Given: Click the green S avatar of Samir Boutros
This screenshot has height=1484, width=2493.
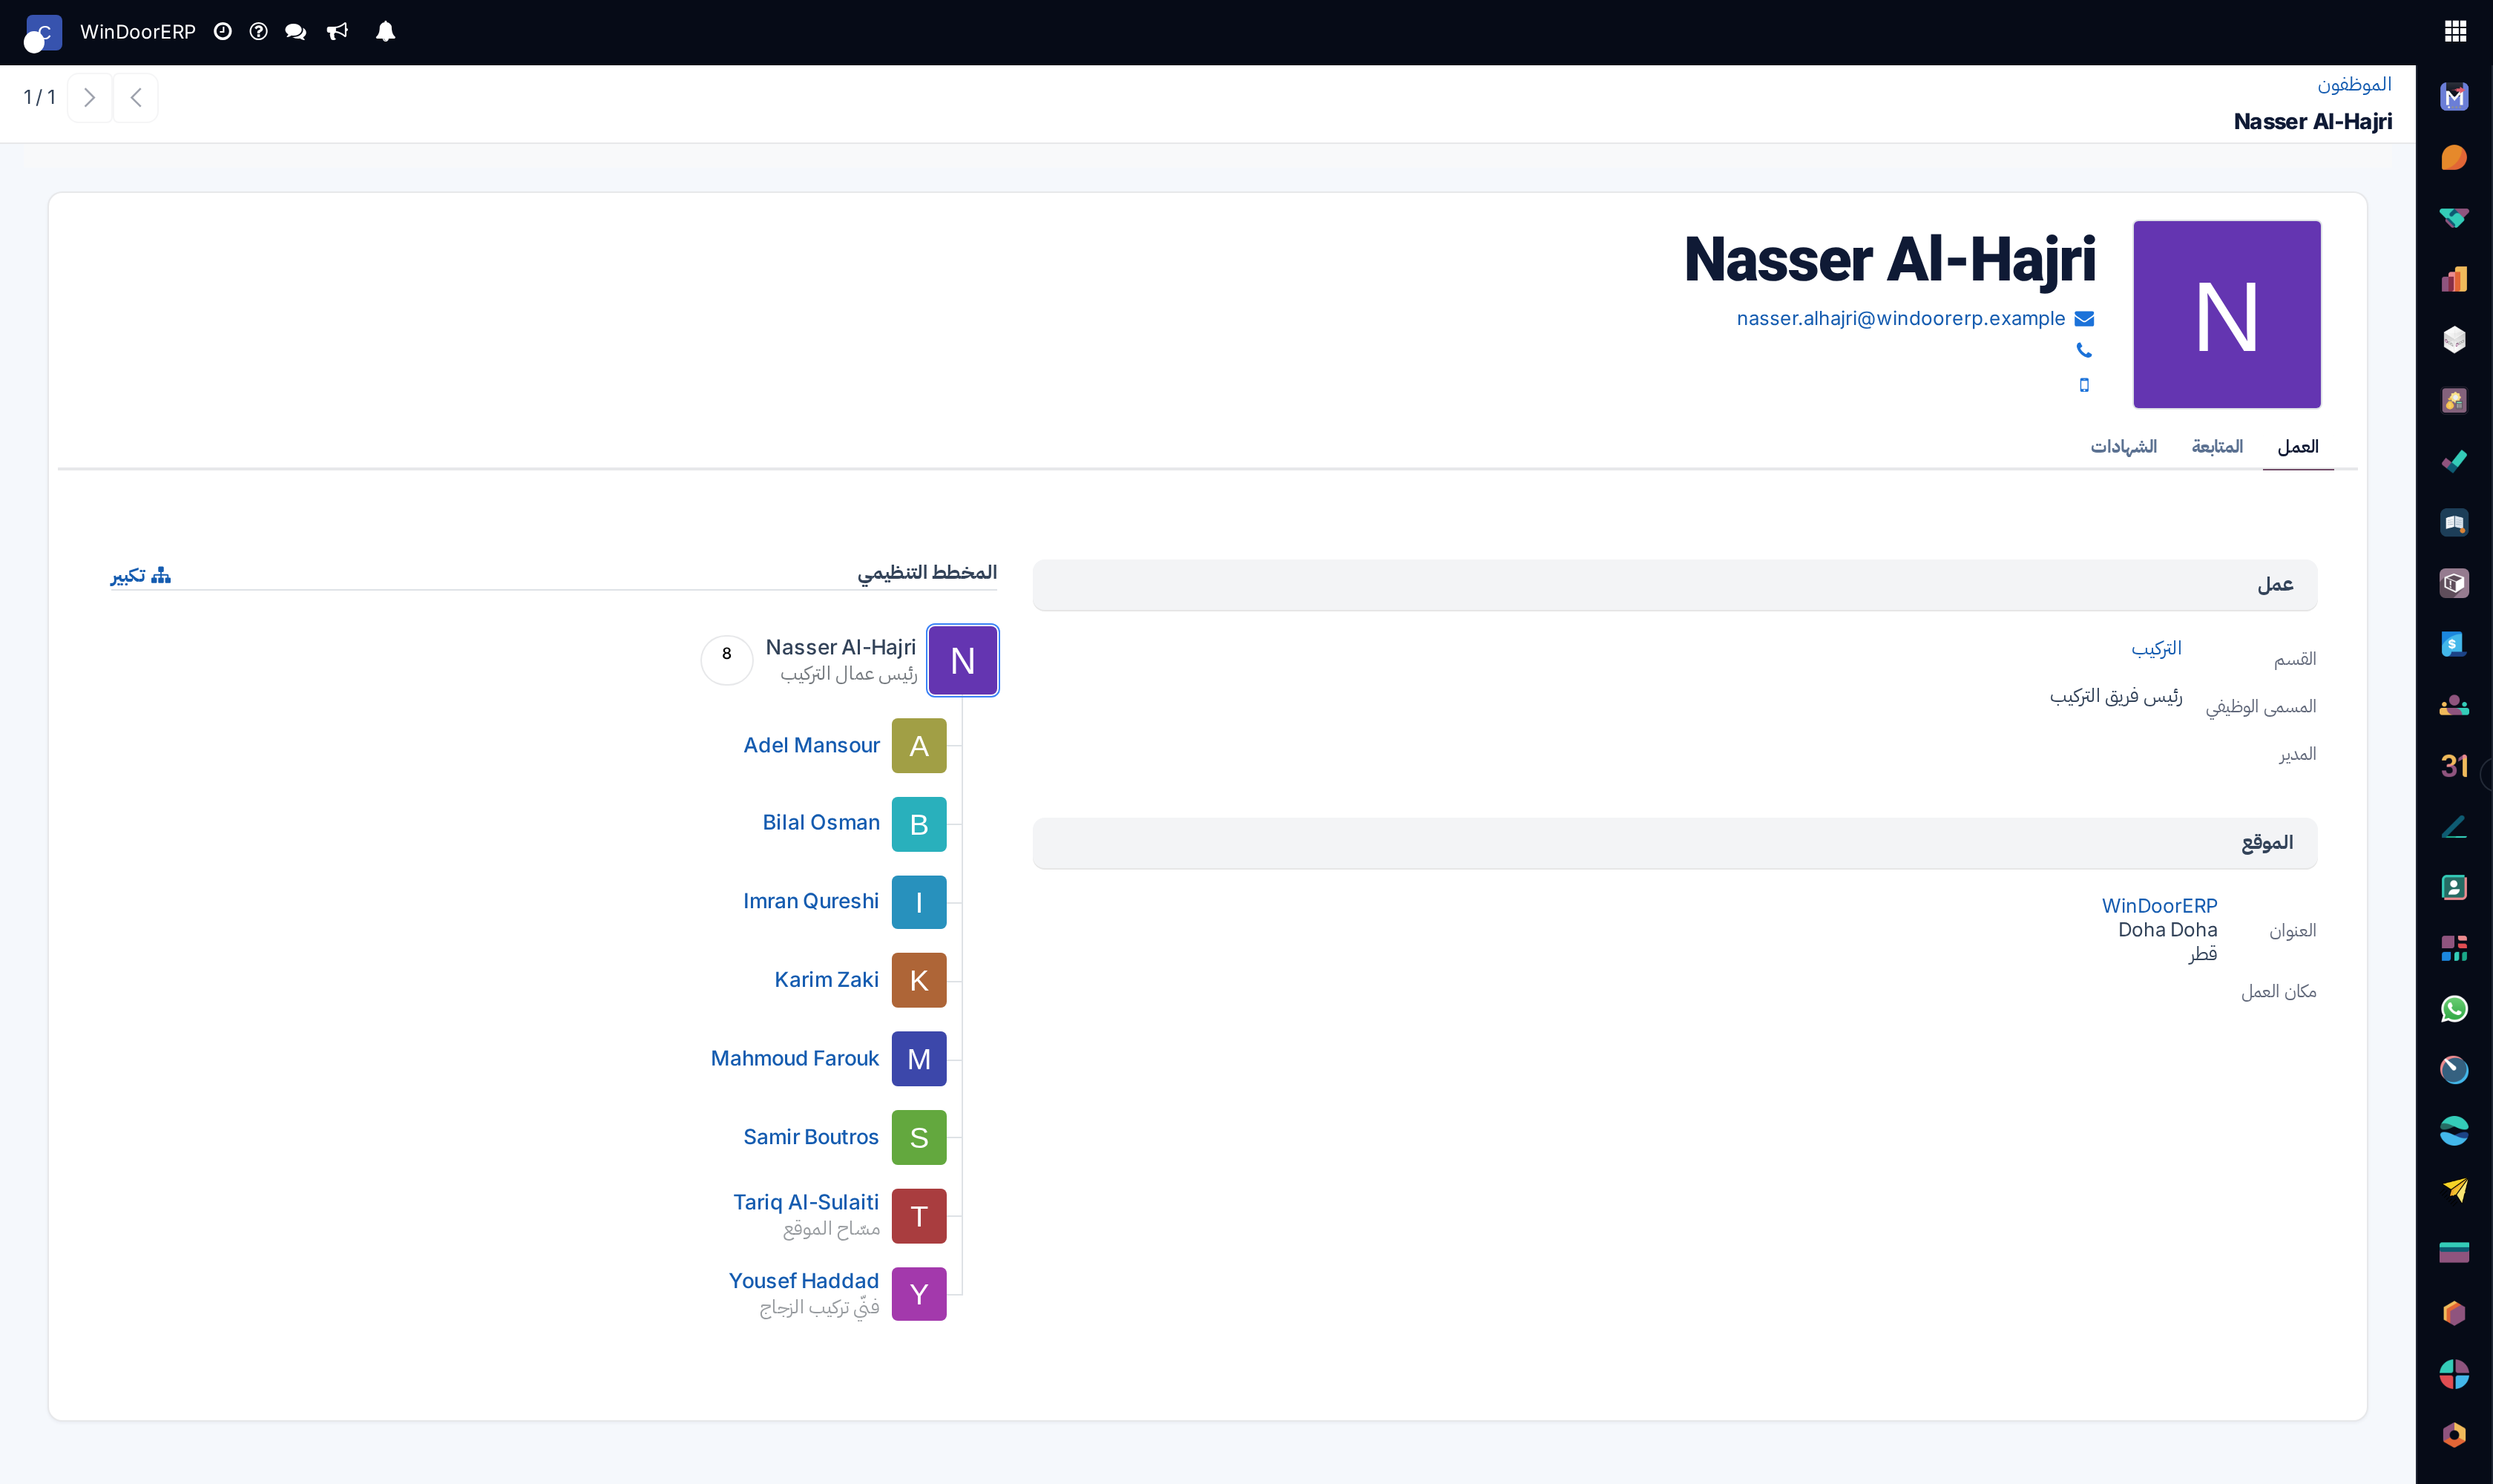Looking at the screenshot, I should (919, 1138).
